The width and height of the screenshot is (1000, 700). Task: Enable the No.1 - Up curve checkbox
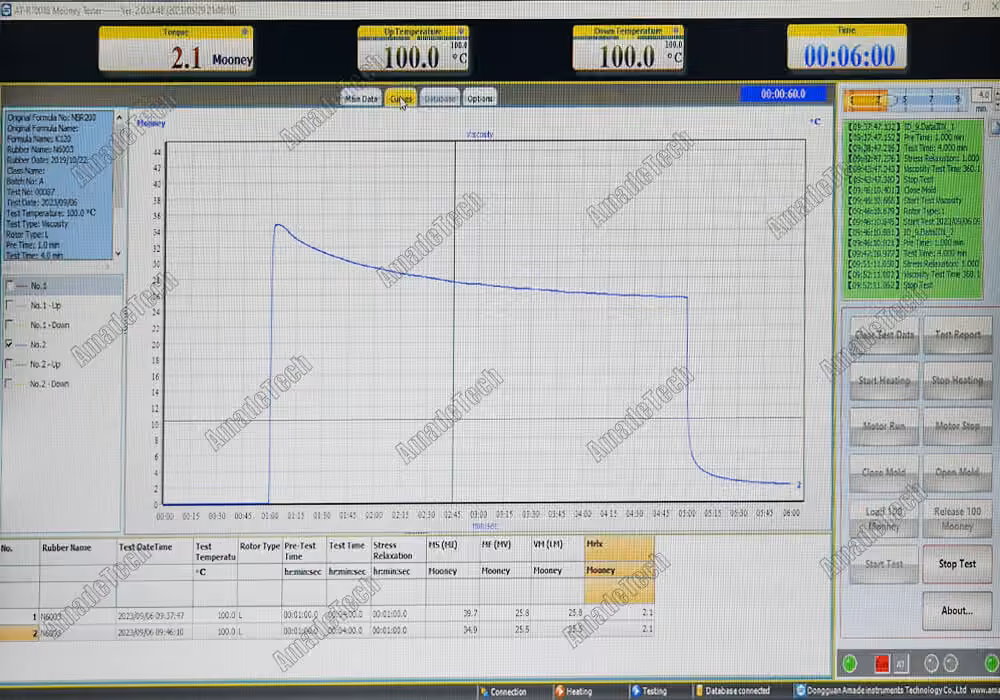pos(9,305)
